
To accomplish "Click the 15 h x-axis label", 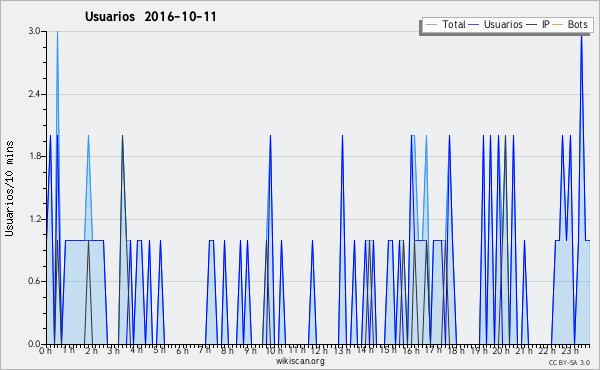I will coord(388,350).
